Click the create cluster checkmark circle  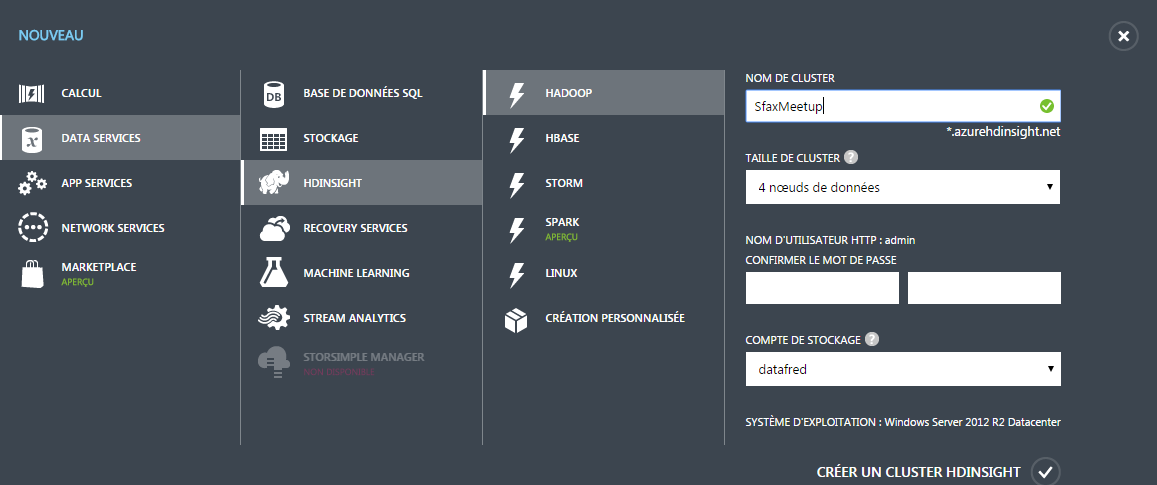[x=1045, y=472]
